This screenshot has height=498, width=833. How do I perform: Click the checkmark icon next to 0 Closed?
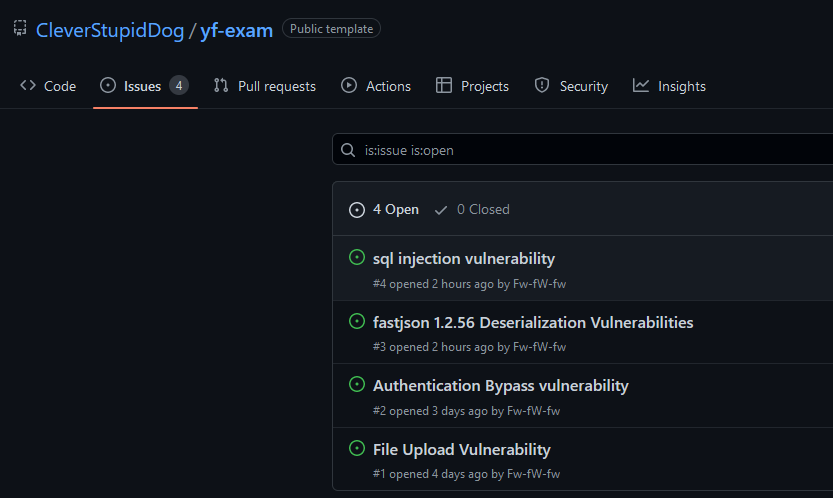point(440,210)
